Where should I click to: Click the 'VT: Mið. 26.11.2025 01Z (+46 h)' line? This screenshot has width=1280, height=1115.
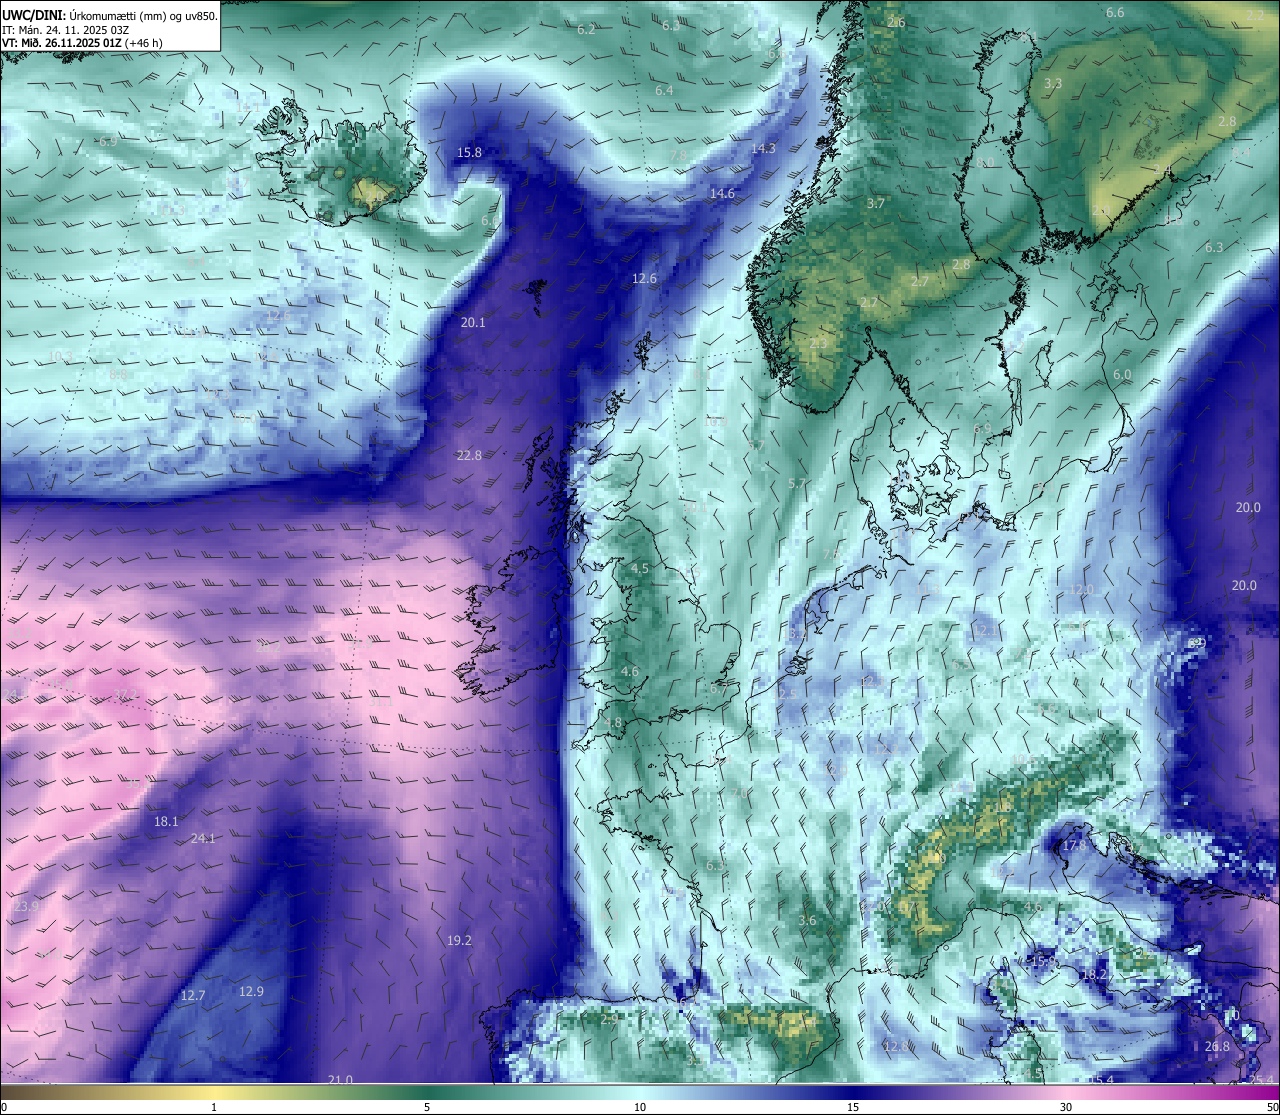[x=83, y=43]
